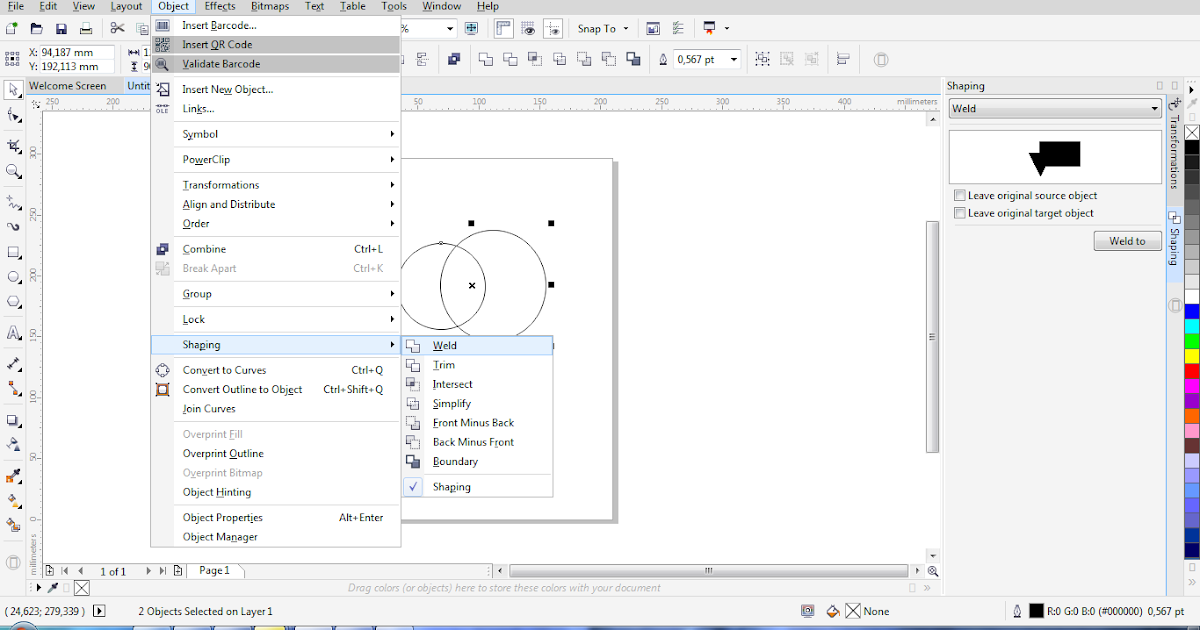This screenshot has width=1200, height=630.
Task: Switch to the Welcome Screen tab
Action: [66, 86]
